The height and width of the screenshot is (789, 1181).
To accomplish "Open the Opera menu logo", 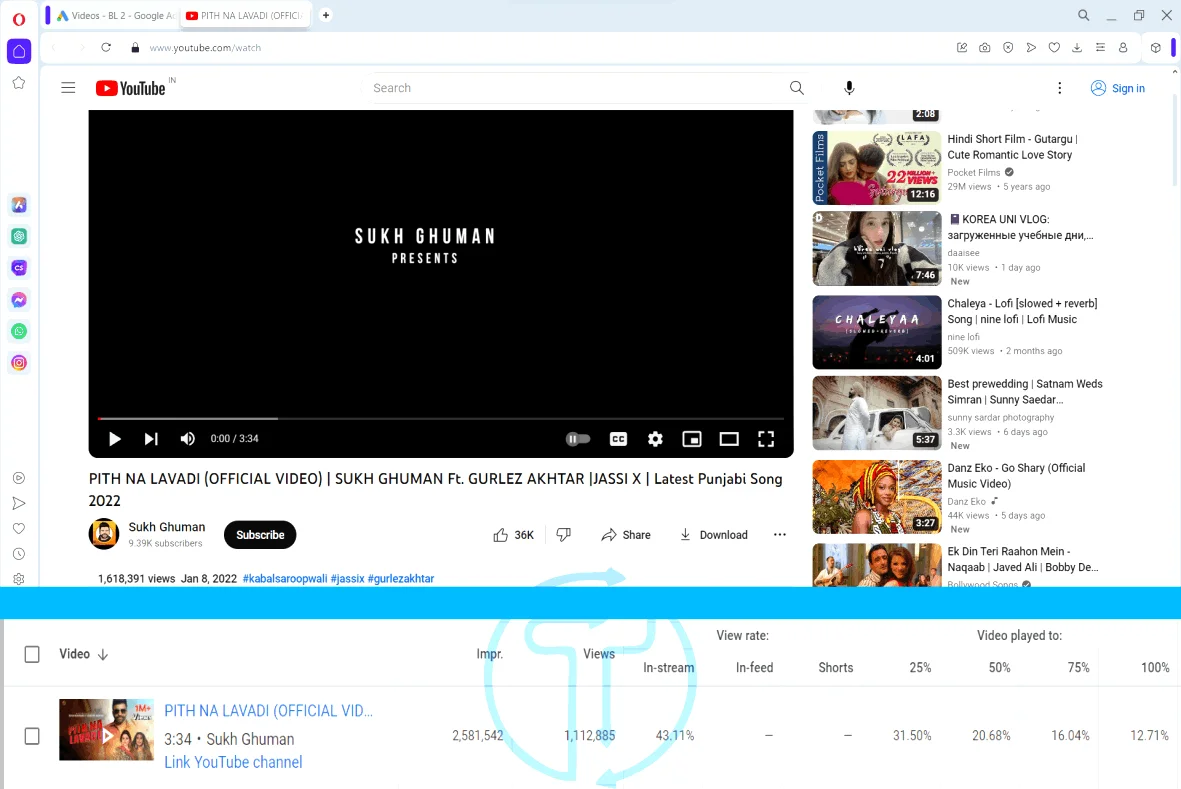I will [x=19, y=19].
